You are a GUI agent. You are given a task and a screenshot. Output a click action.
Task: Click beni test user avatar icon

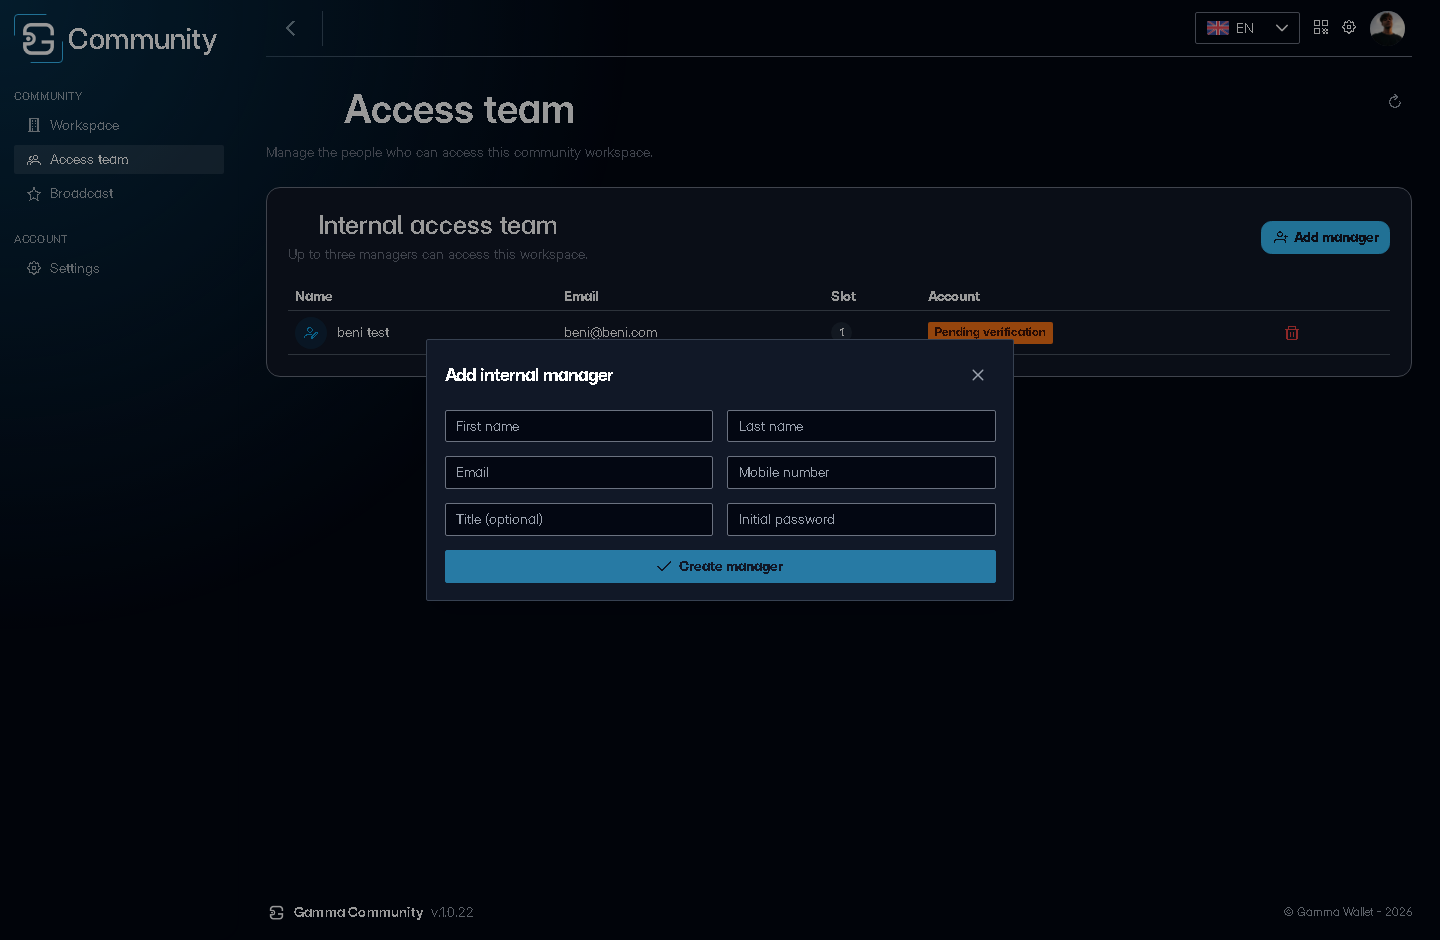coord(311,333)
